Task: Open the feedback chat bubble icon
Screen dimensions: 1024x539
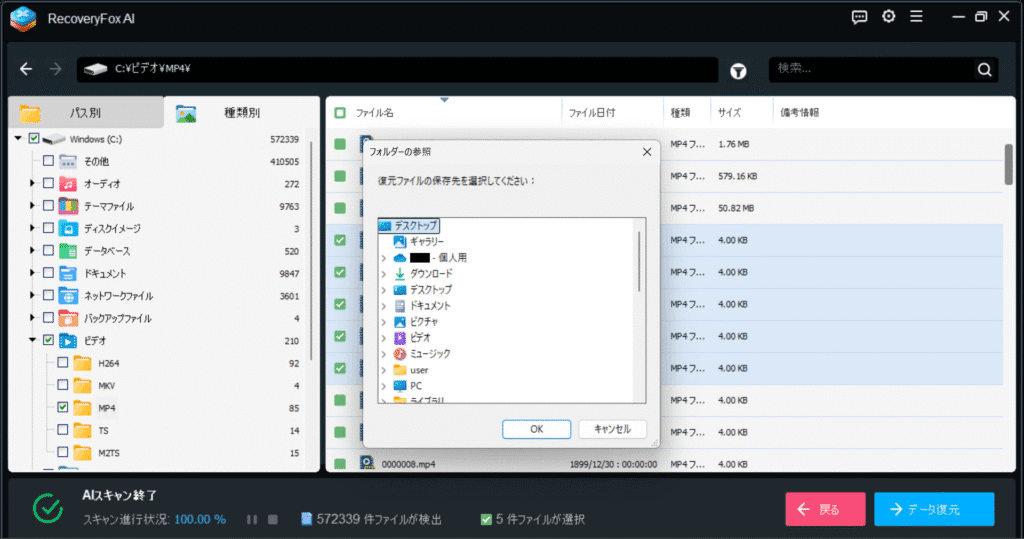Action: click(x=859, y=18)
